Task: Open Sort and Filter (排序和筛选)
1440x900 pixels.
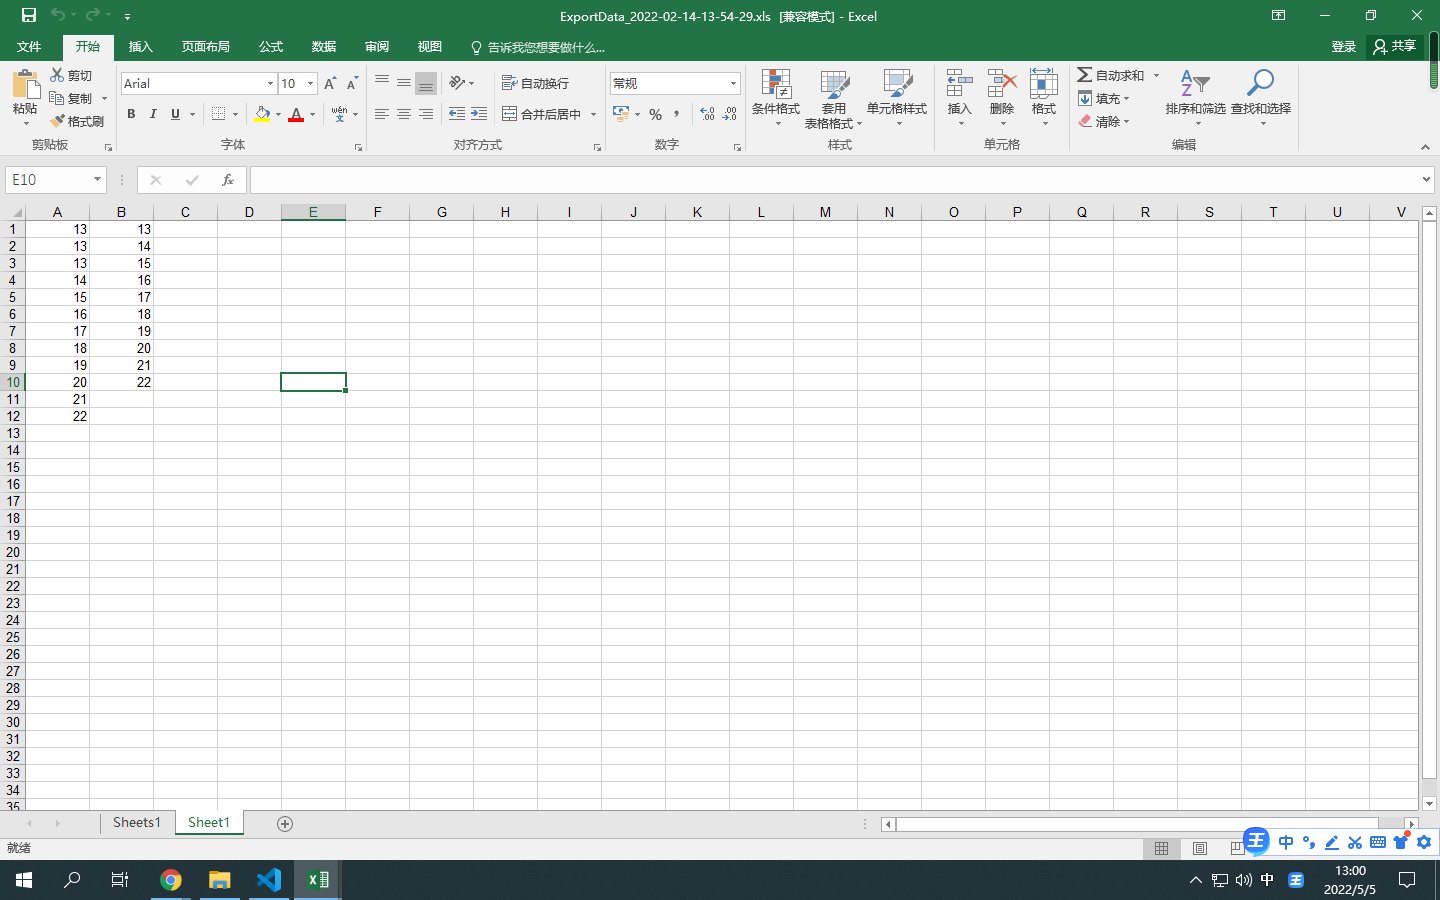Action: (x=1195, y=98)
